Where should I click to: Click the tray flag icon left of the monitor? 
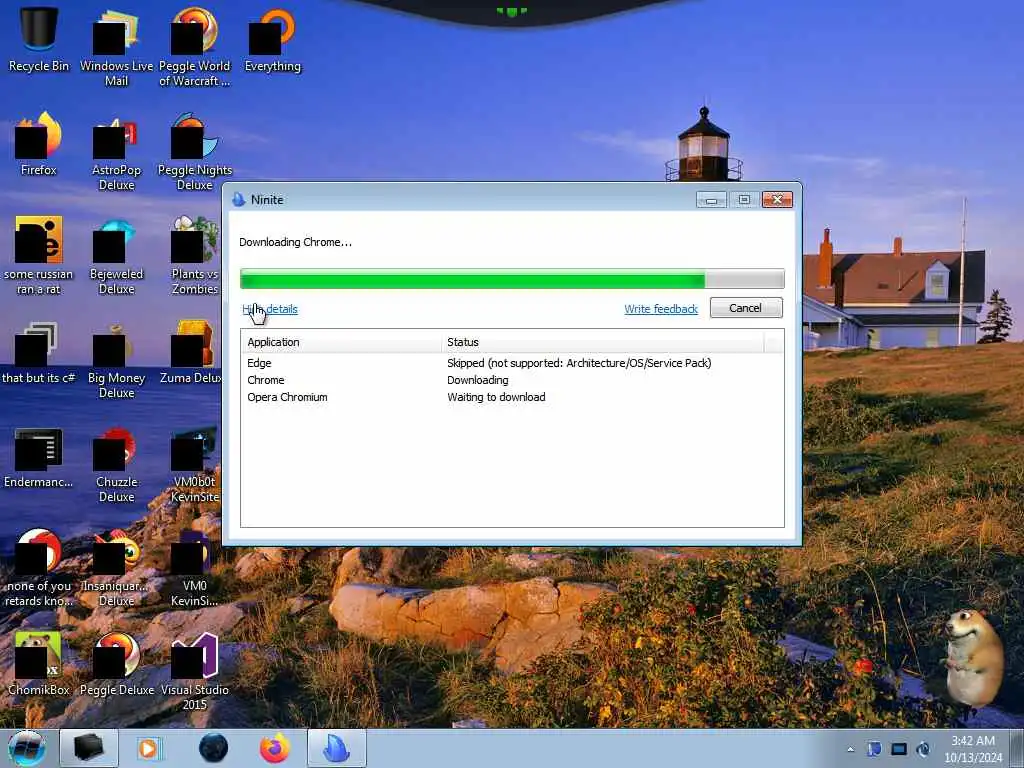point(874,749)
